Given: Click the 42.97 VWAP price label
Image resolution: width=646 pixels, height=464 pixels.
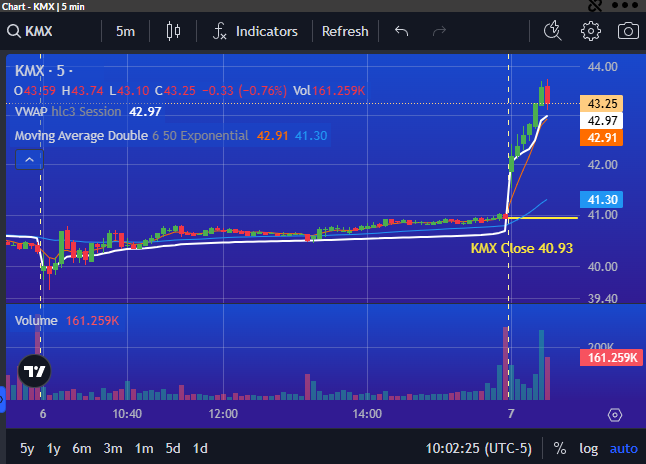Looking at the screenshot, I should tap(602, 121).
